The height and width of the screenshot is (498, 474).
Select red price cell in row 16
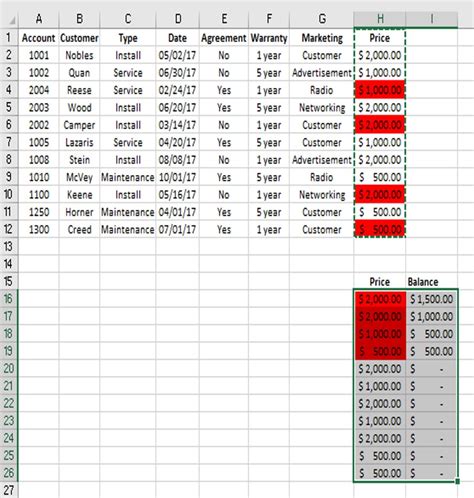(x=380, y=299)
